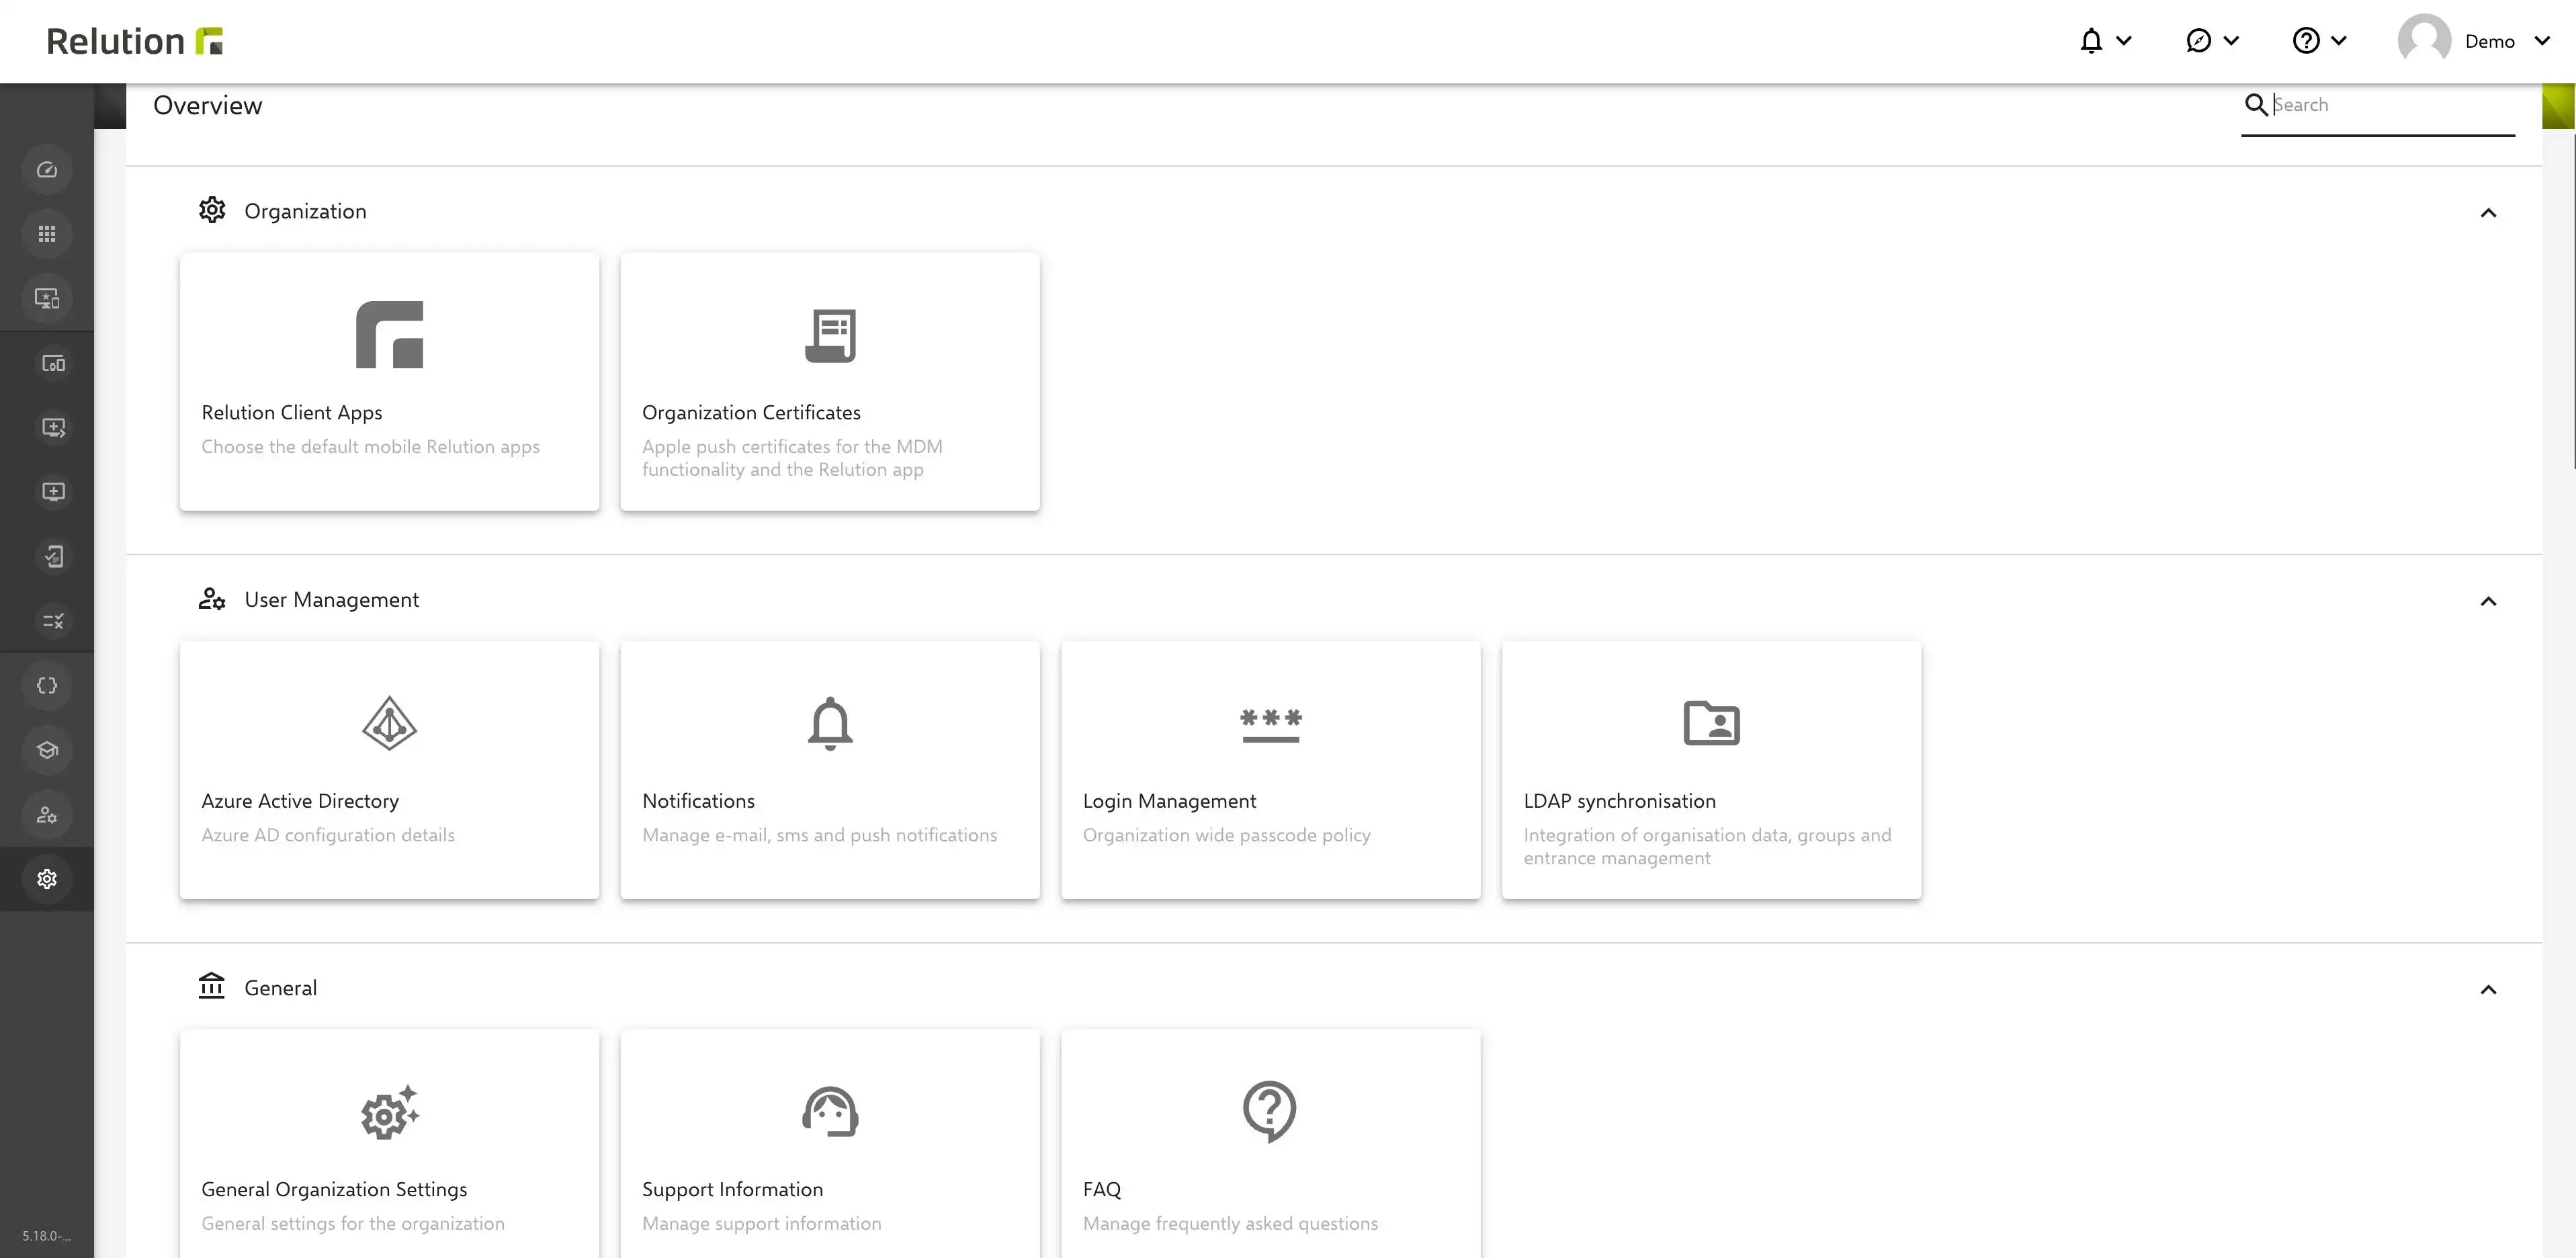Image resolution: width=2576 pixels, height=1258 pixels.
Task: Open the graduation cap education sidebar icon
Action: 47,750
